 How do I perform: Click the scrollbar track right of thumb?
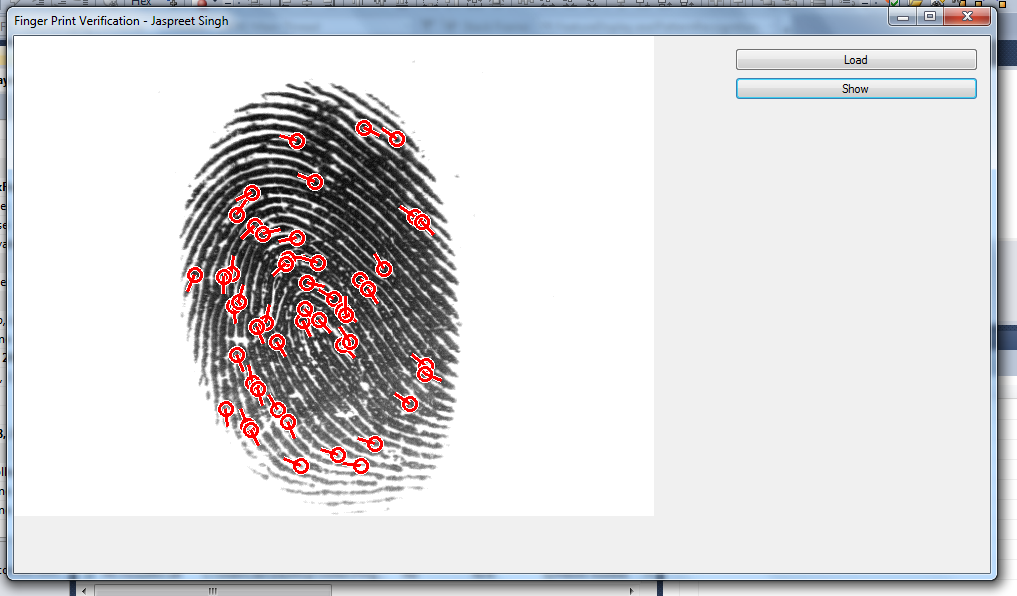click(x=480, y=589)
